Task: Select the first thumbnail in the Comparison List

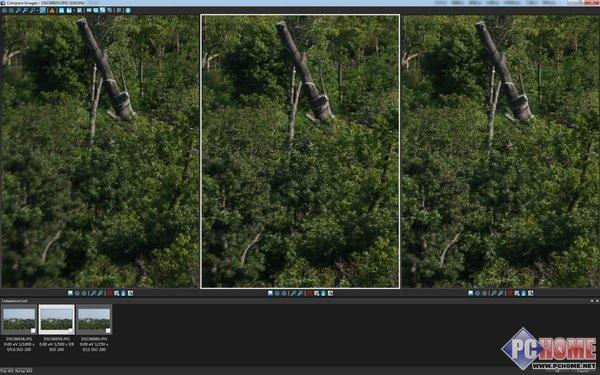Action: pyautogui.click(x=19, y=320)
